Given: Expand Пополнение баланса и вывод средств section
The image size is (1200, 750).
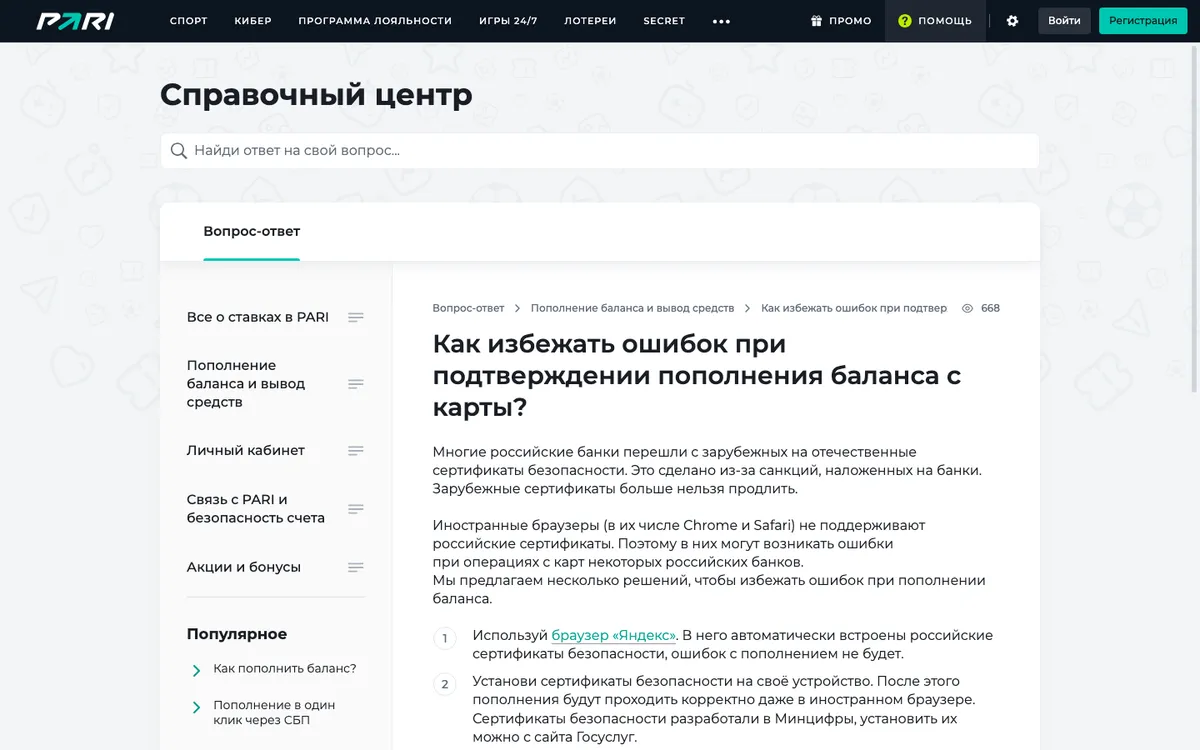Looking at the screenshot, I should 355,384.
